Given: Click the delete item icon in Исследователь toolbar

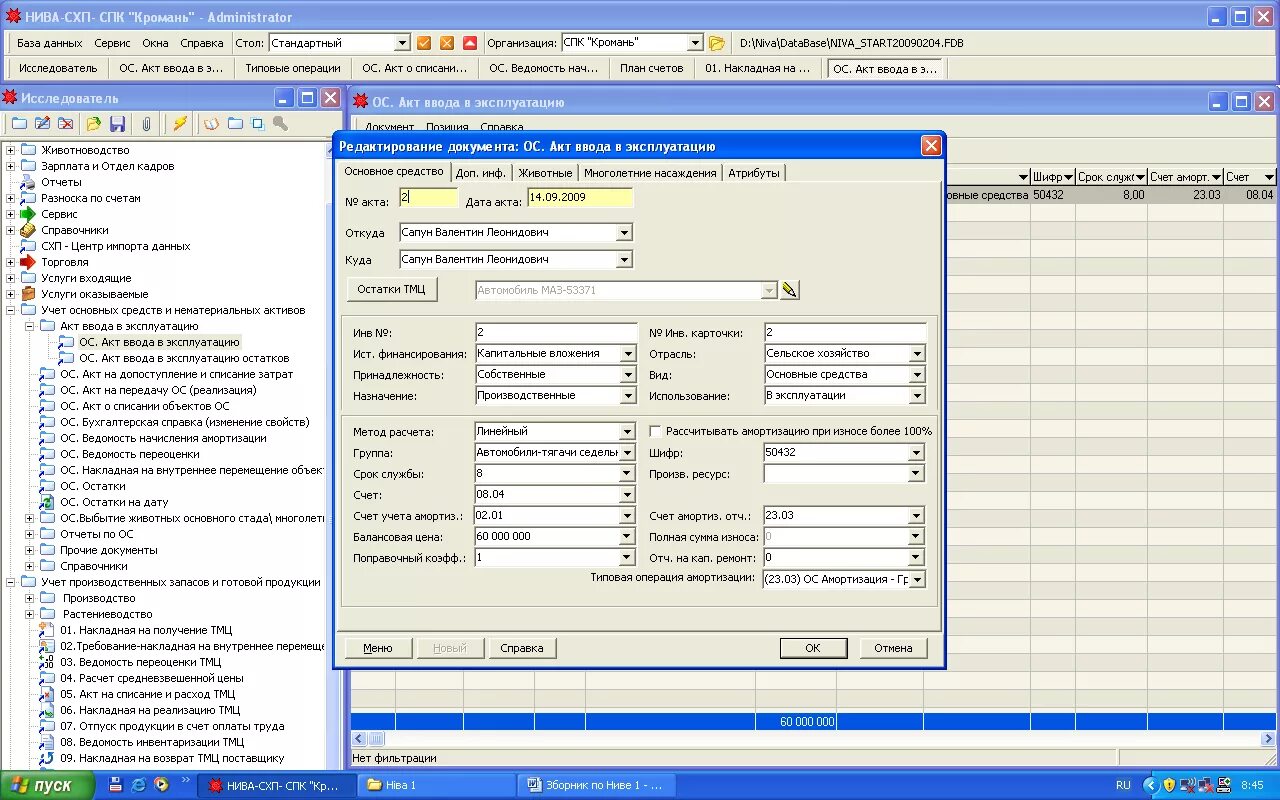Looking at the screenshot, I should click(x=66, y=124).
